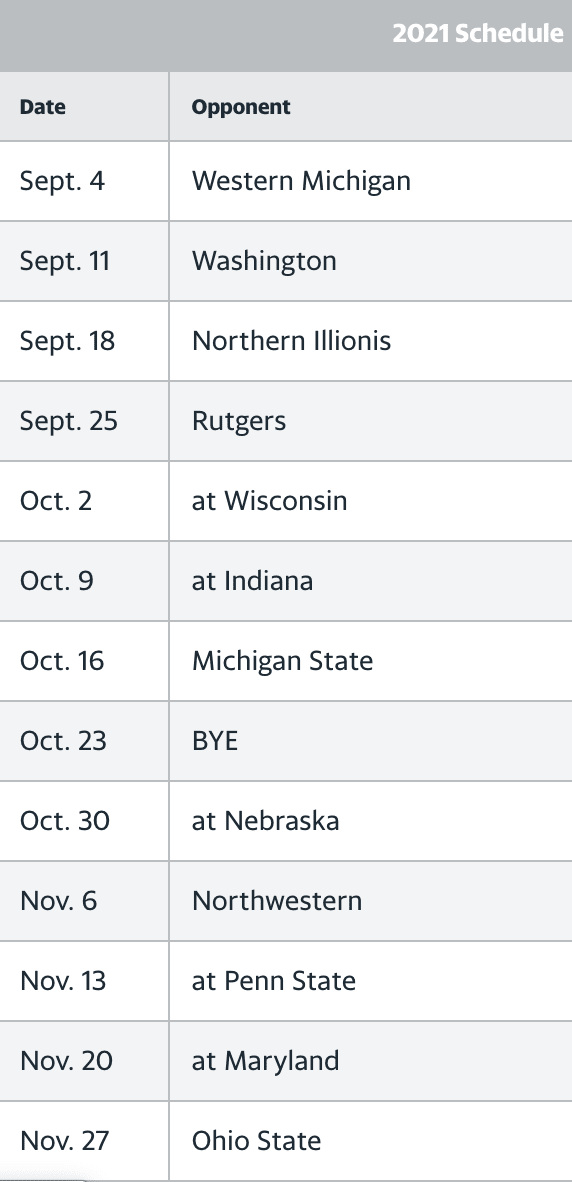Click the BYE week entry
The width and height of the screenshot is (572, 1182).
[x=215, y=740]
